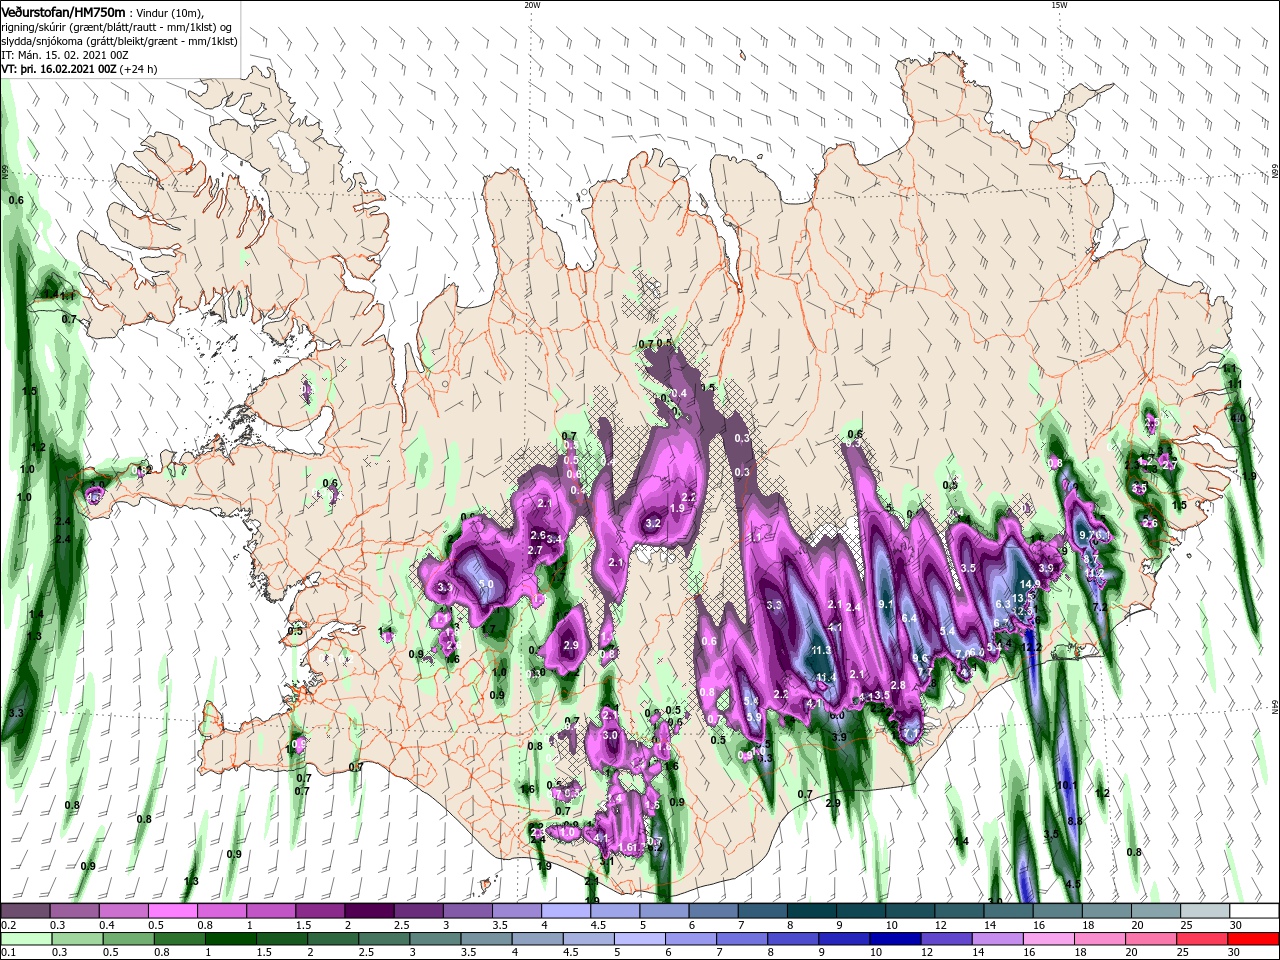Click the 3.2 value in central Iceland
Image resolution: width=1280 pixels, height=960 pixels.
pos(653,523)
